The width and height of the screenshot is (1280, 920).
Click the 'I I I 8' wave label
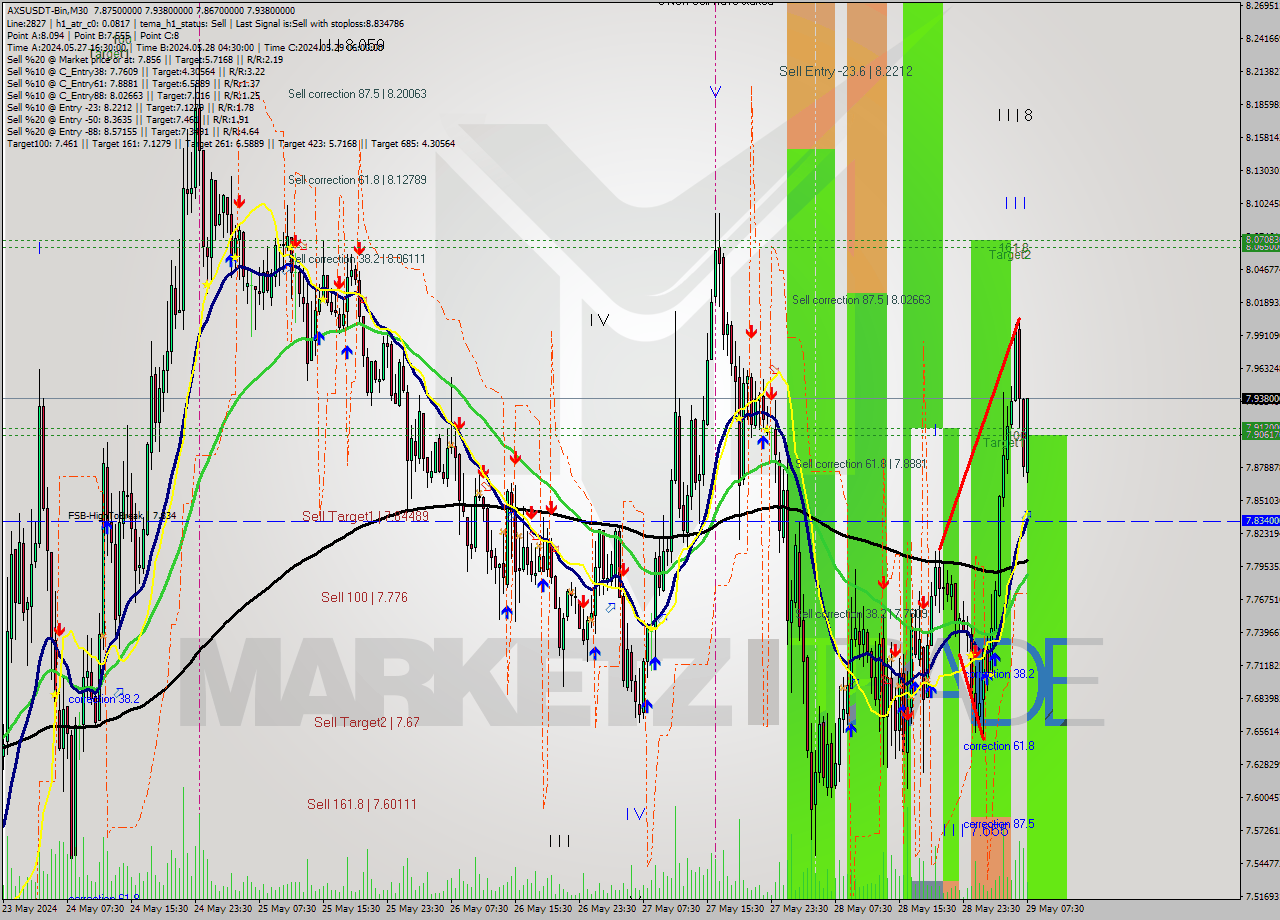click(1015, 116)
